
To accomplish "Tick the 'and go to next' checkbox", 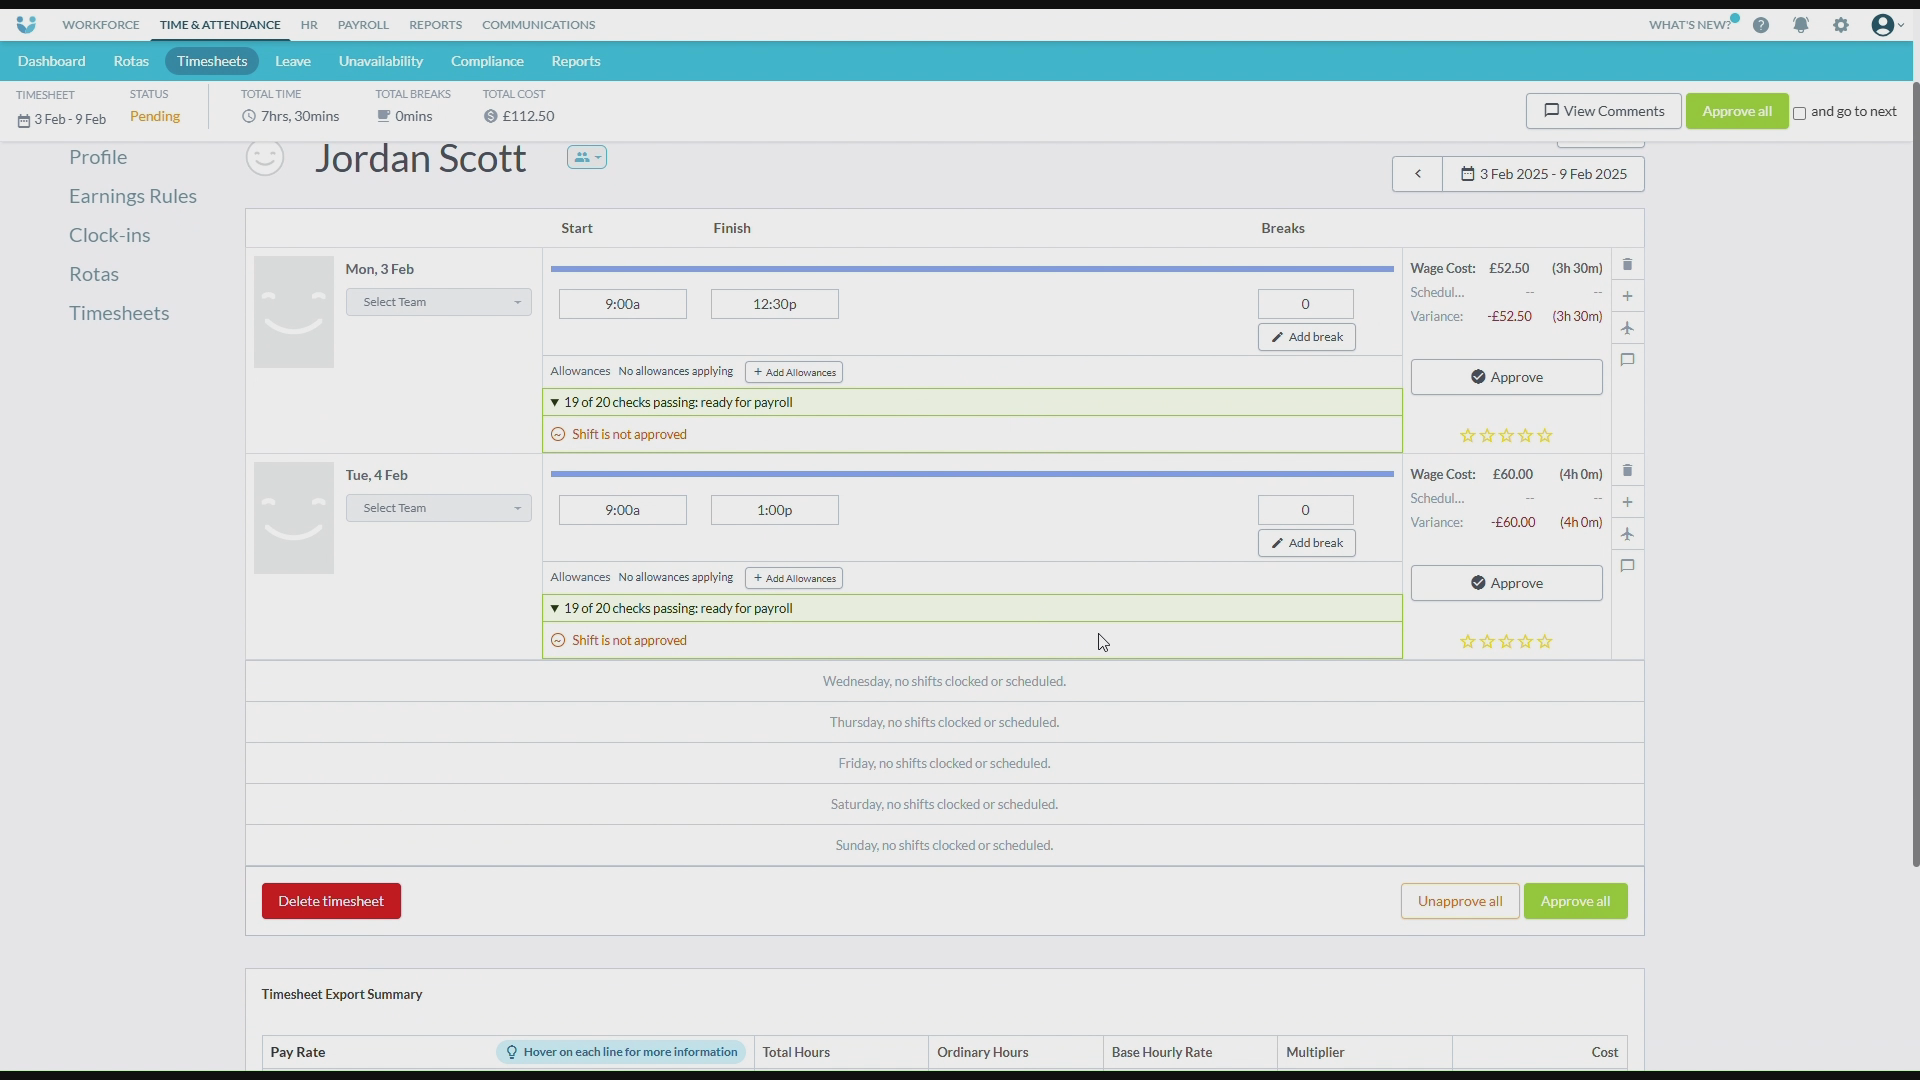I will point(1799,113).
